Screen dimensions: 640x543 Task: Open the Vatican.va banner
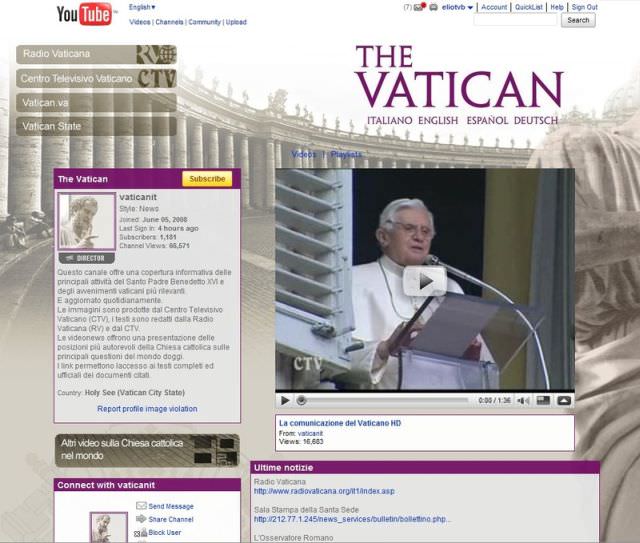[x=96, y=102]
